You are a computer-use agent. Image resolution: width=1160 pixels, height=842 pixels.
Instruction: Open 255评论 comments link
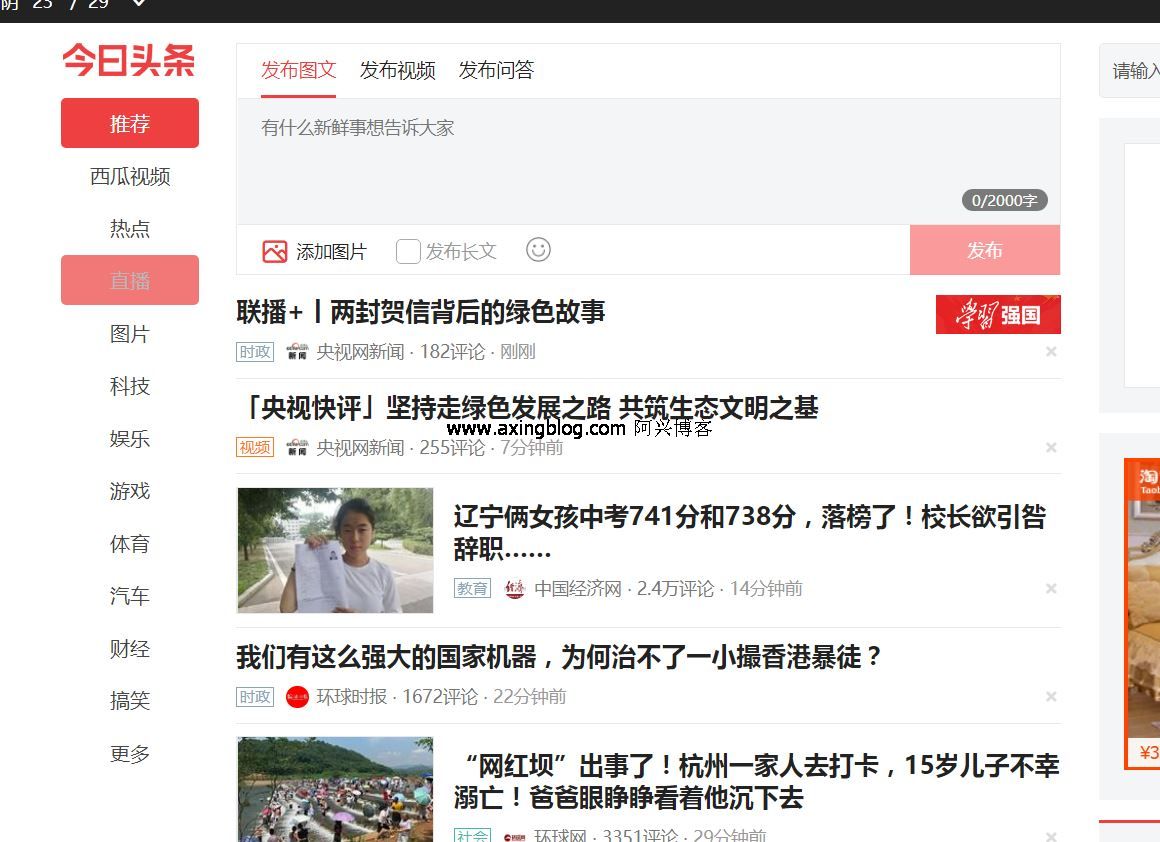(x=452, y=447)
